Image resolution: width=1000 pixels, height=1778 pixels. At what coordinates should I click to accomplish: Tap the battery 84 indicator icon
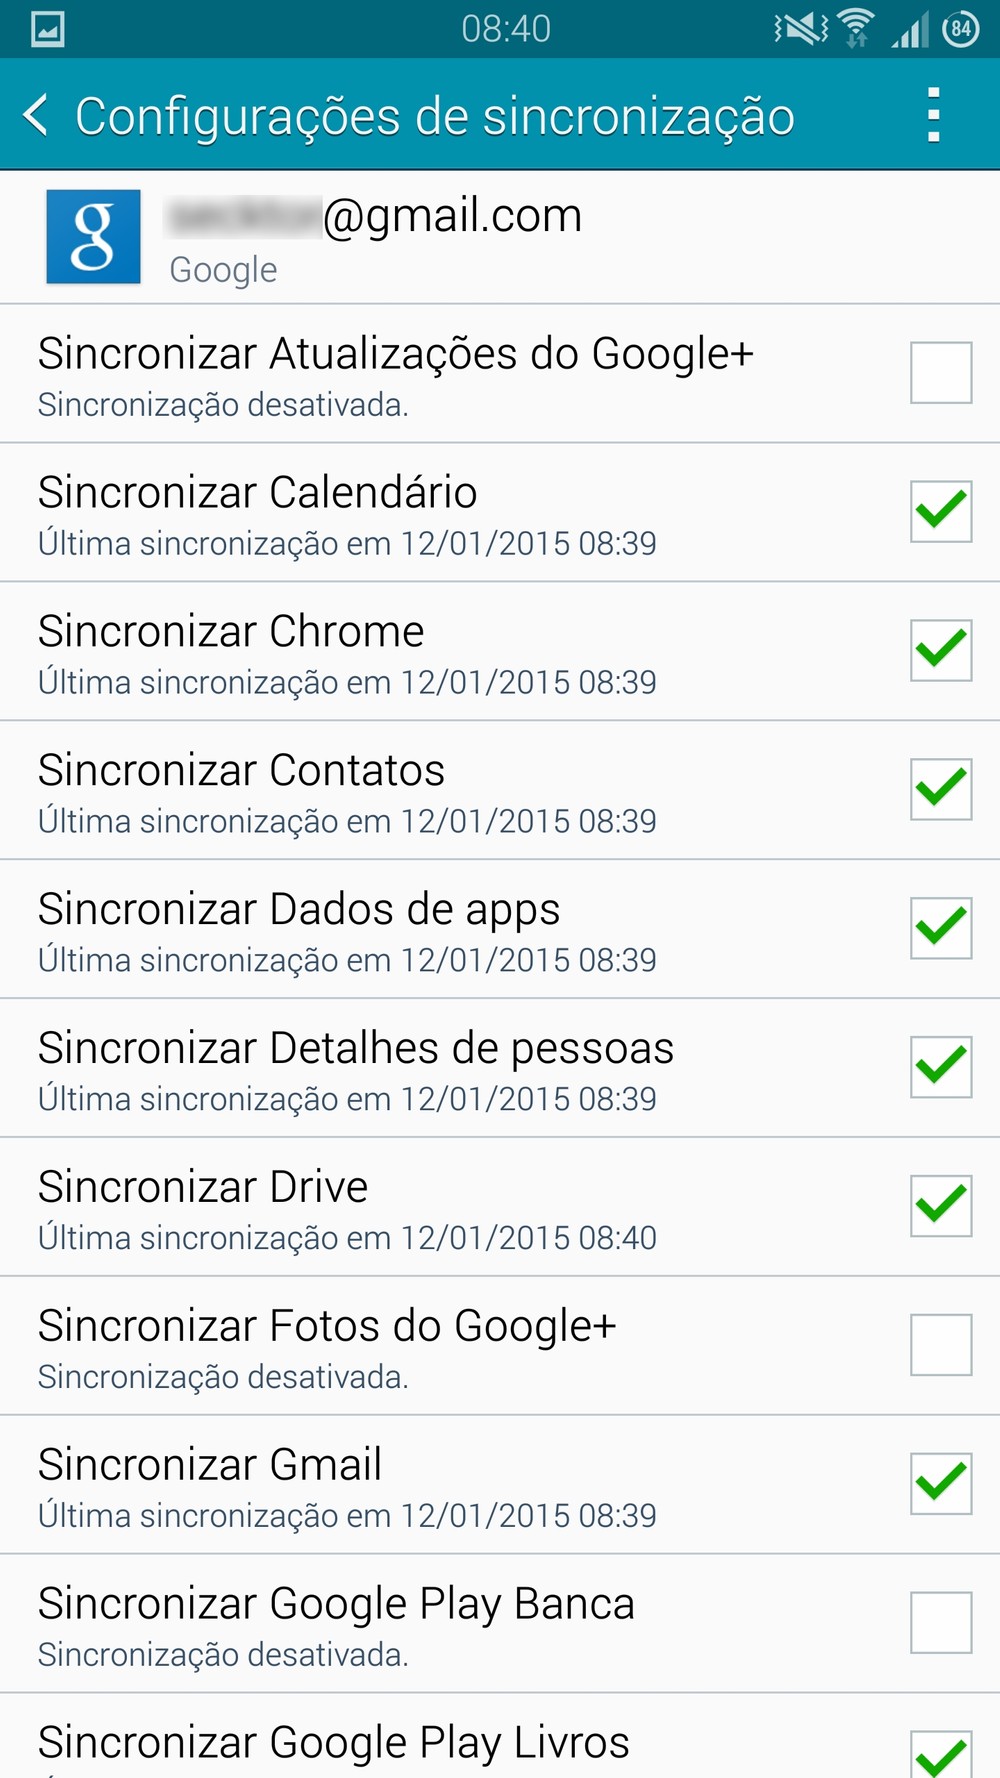961,28
